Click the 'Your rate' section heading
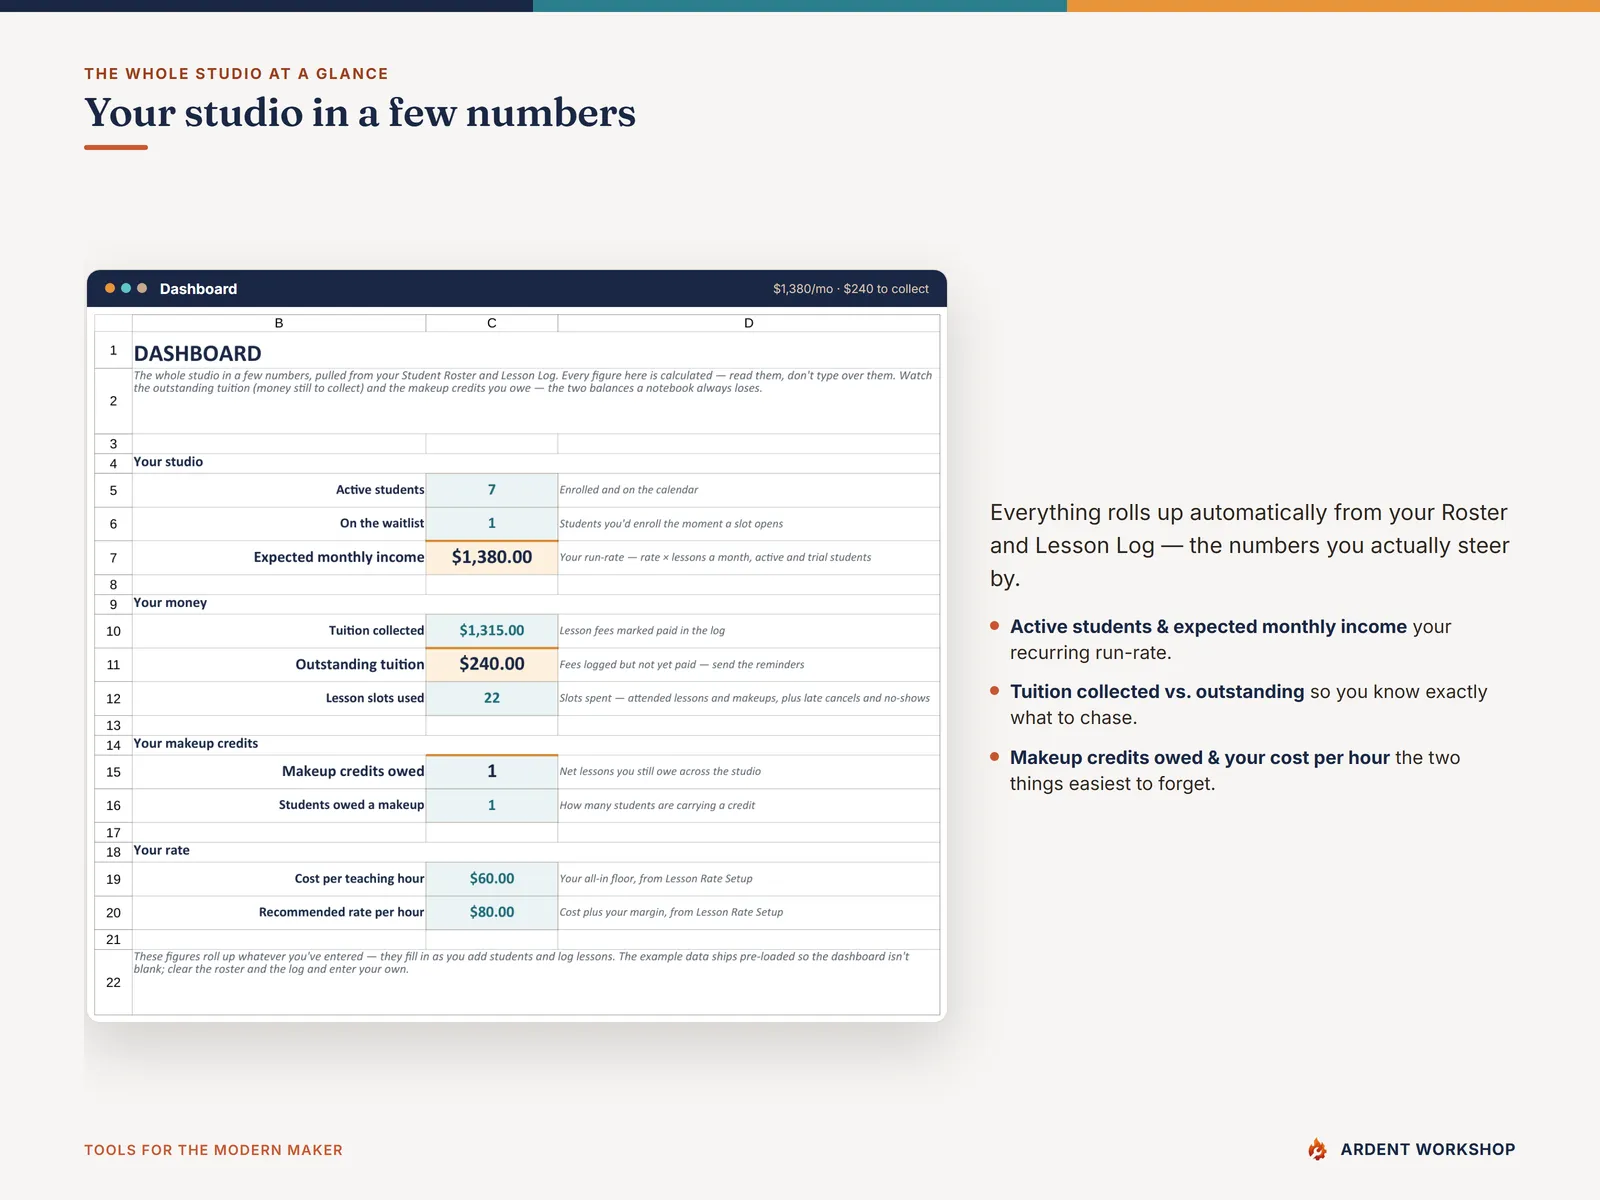The image size is (1600, 1200). coord(161,851)
